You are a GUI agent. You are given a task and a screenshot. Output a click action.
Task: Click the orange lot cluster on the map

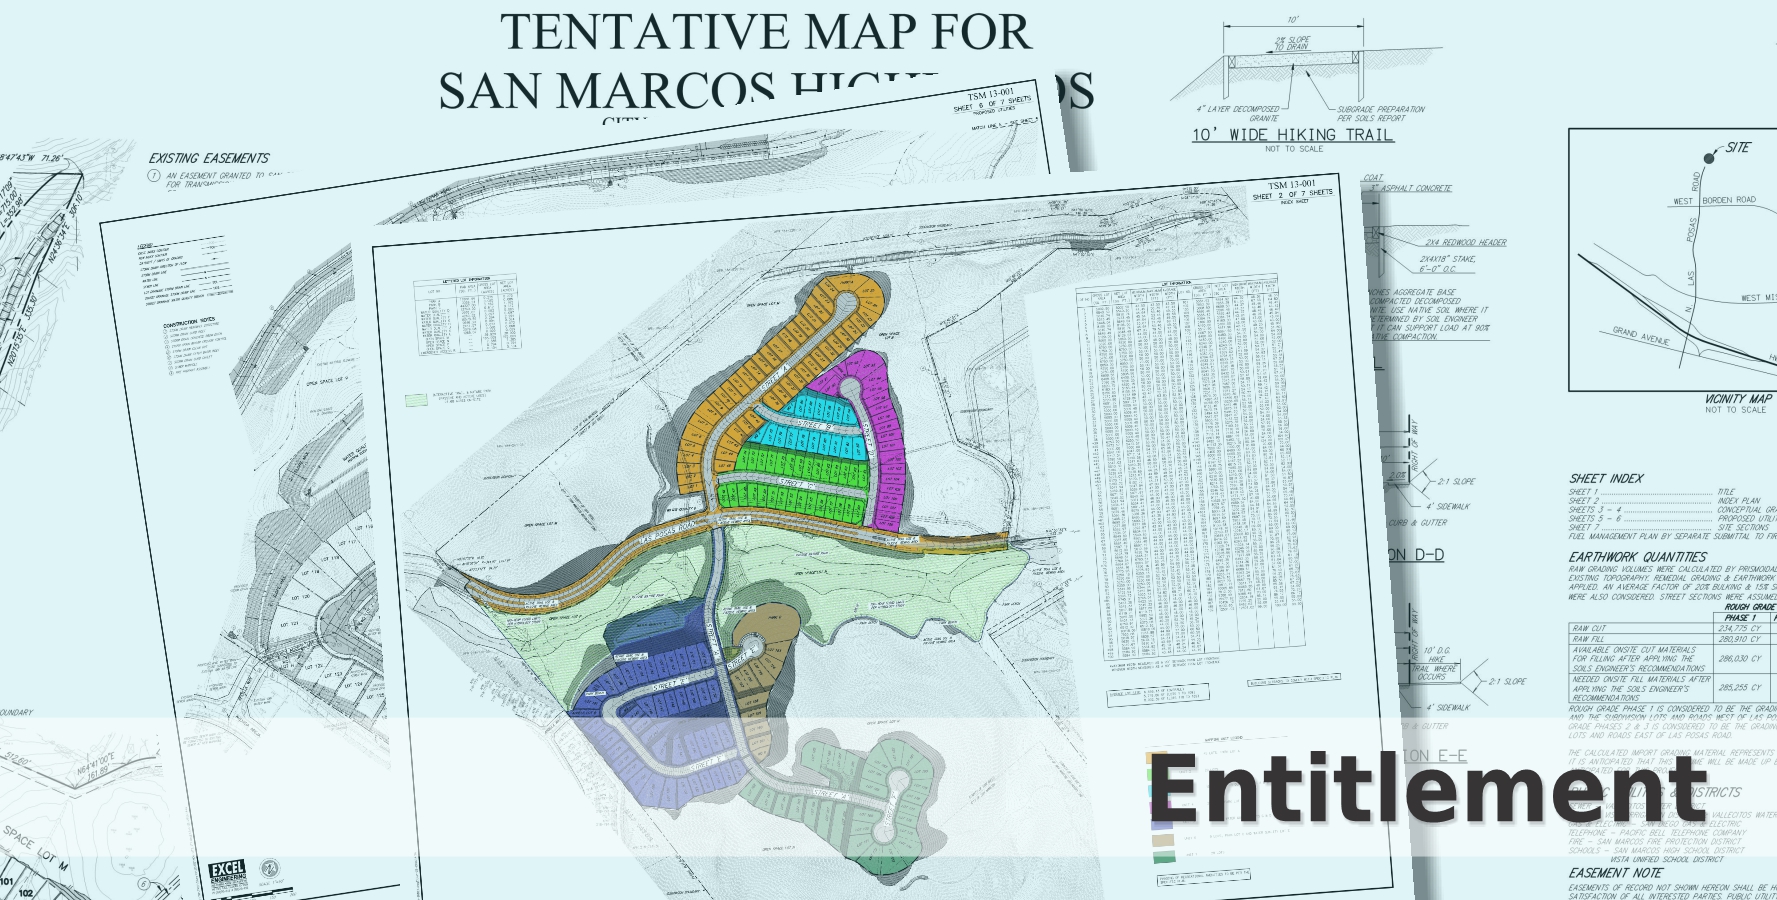[748, 392]
